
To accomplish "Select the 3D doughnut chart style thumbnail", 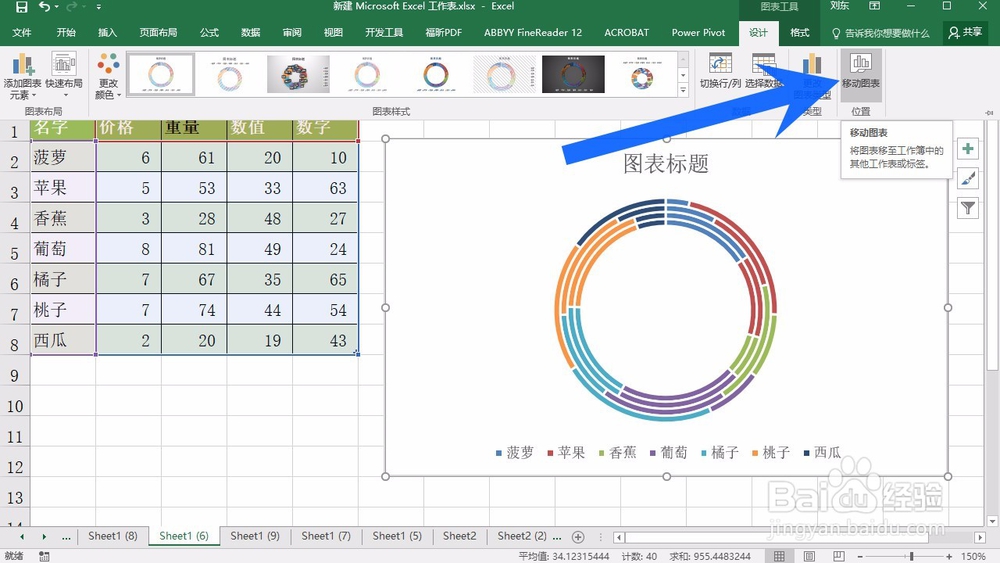I will click(x=298, y=75).
